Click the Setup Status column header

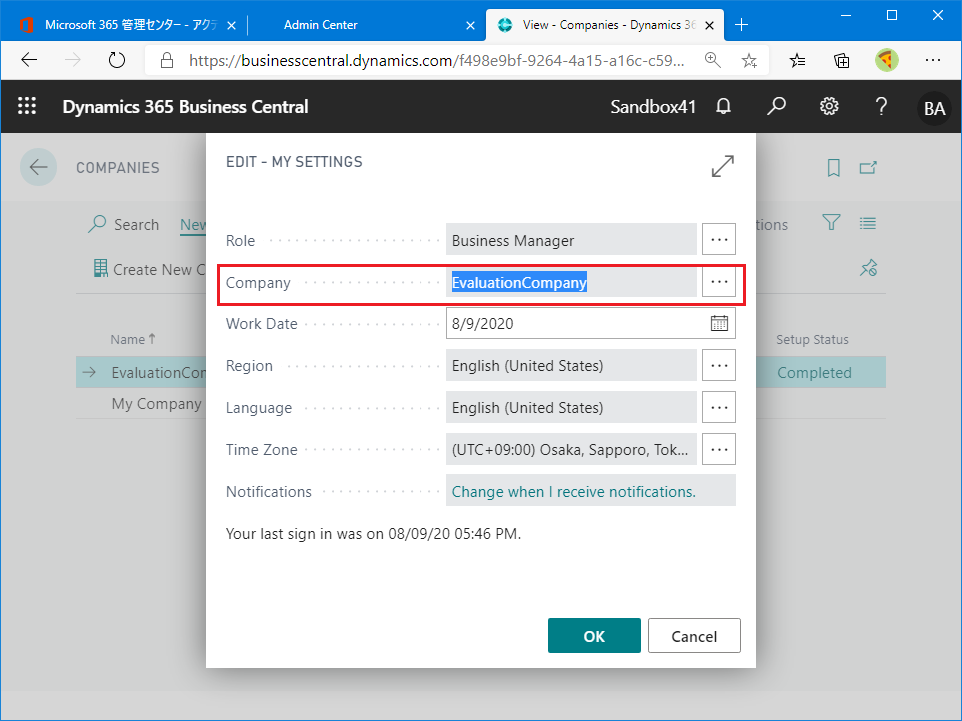(x=812, y=339)
